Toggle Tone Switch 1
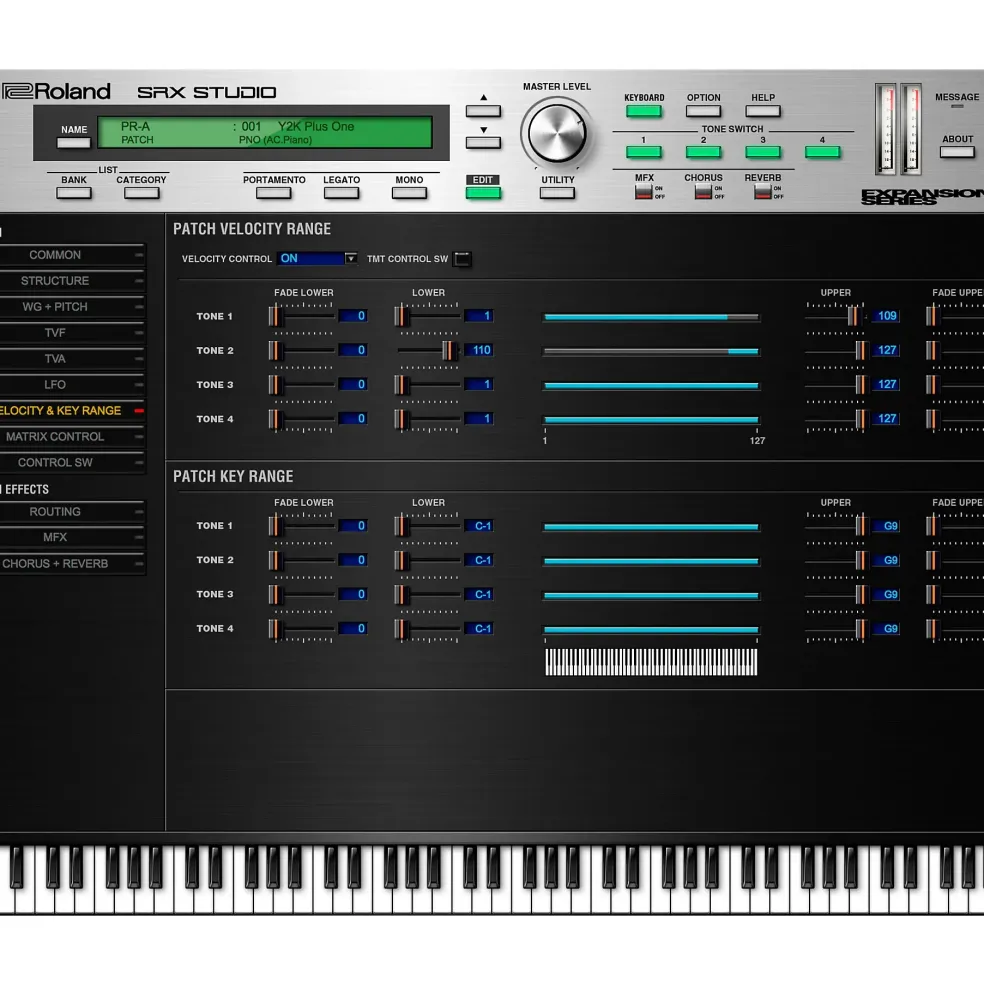 coord(643,152)
